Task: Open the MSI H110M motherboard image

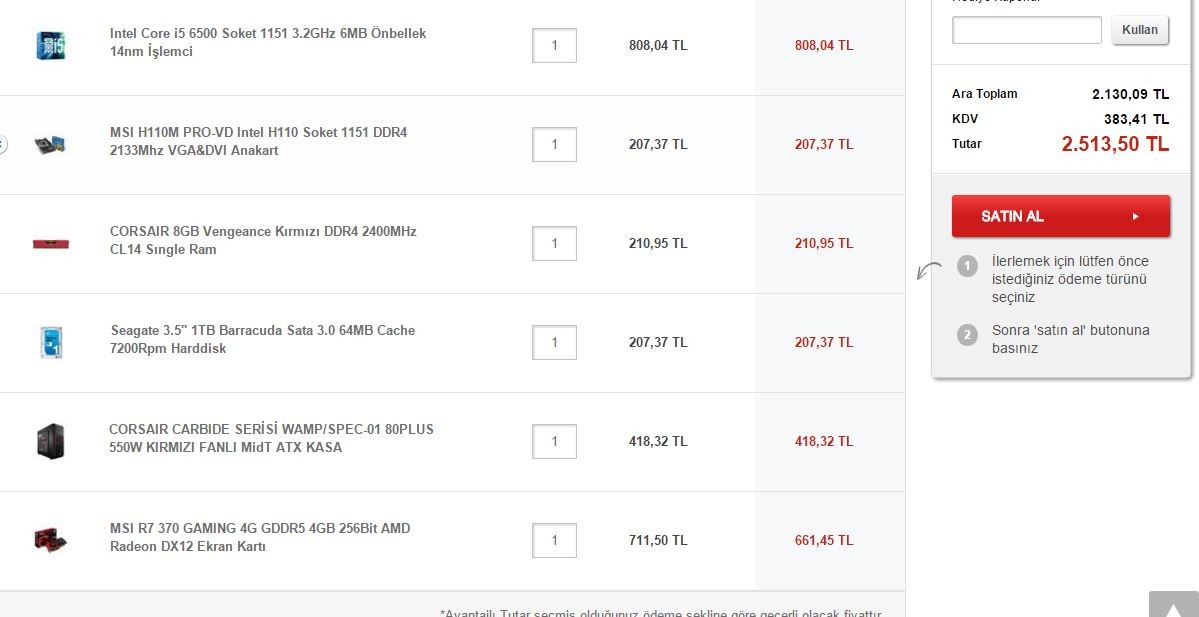Action: click(50, 144)
